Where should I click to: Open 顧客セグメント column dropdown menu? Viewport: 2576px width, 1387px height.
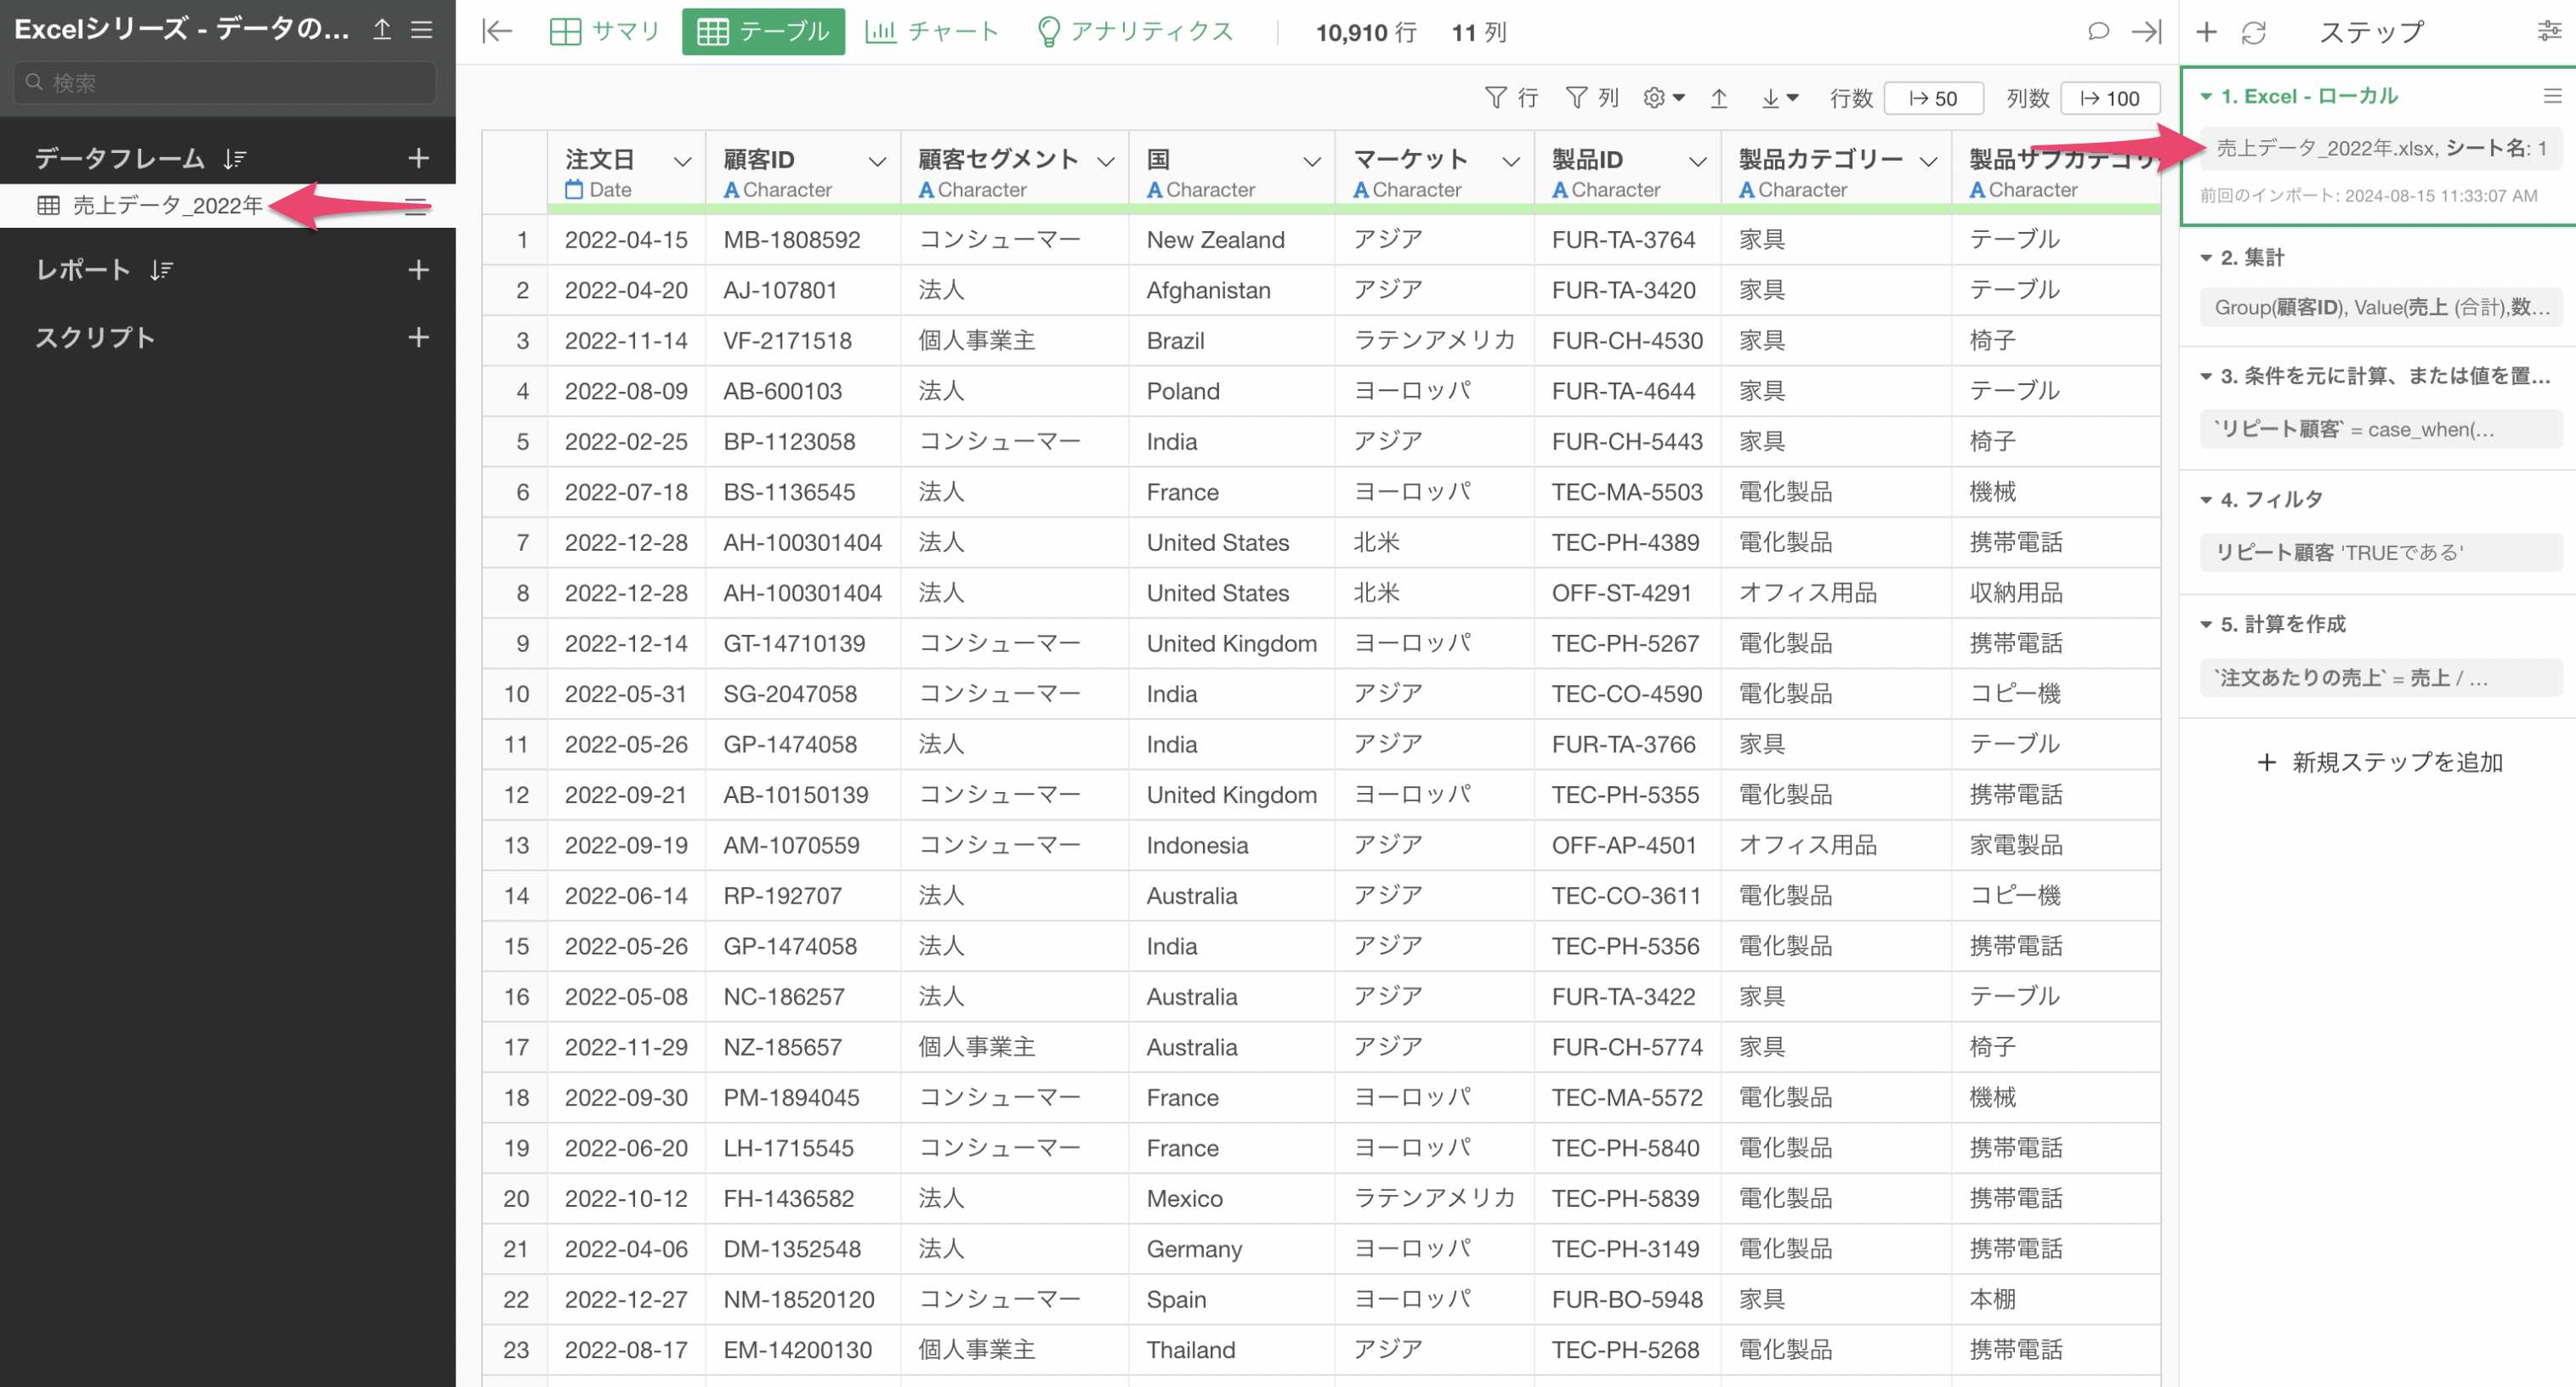click(1105, 161)
